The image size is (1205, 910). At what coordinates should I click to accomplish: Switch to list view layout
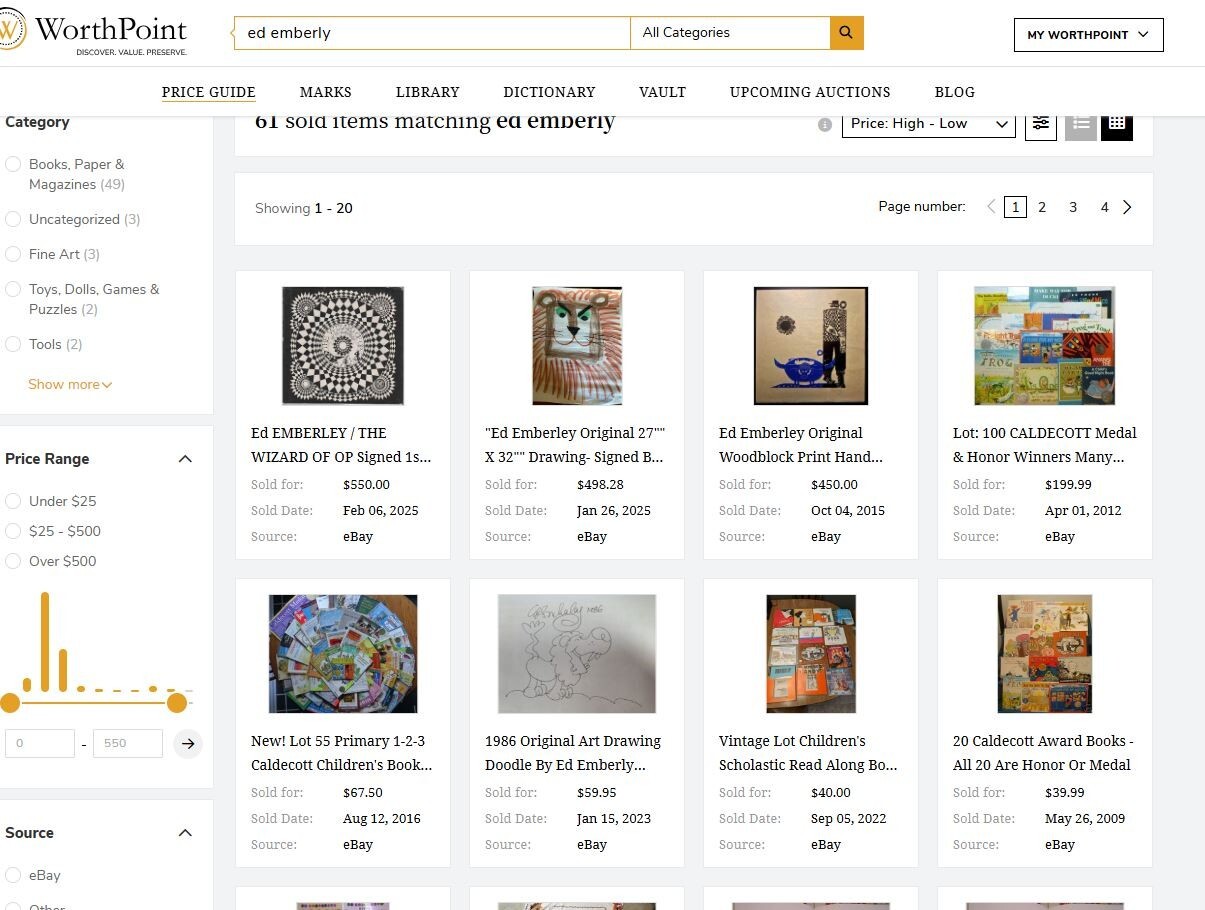tap(1081, 124)
